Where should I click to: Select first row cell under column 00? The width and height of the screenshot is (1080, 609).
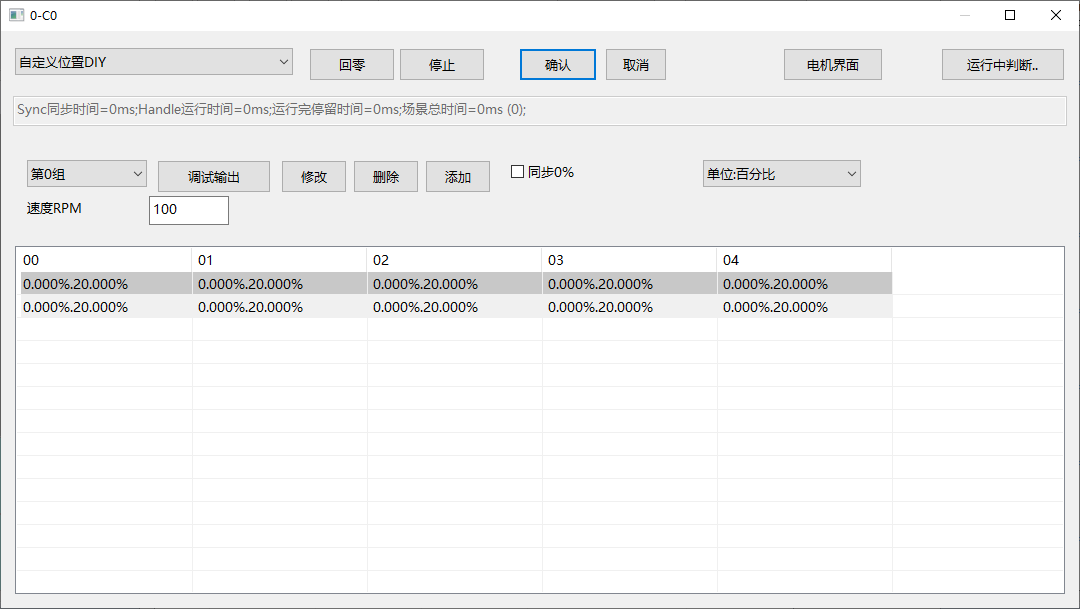(106, 284)
